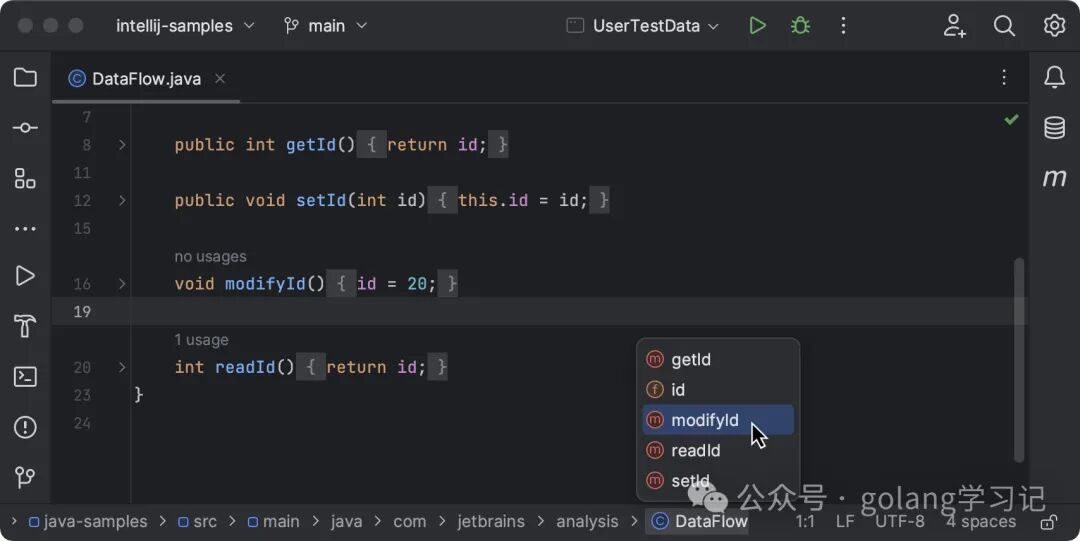Expand folded readId method on line 20
The width and height of the screenshot is (1080, 541).
click(122, 367)
